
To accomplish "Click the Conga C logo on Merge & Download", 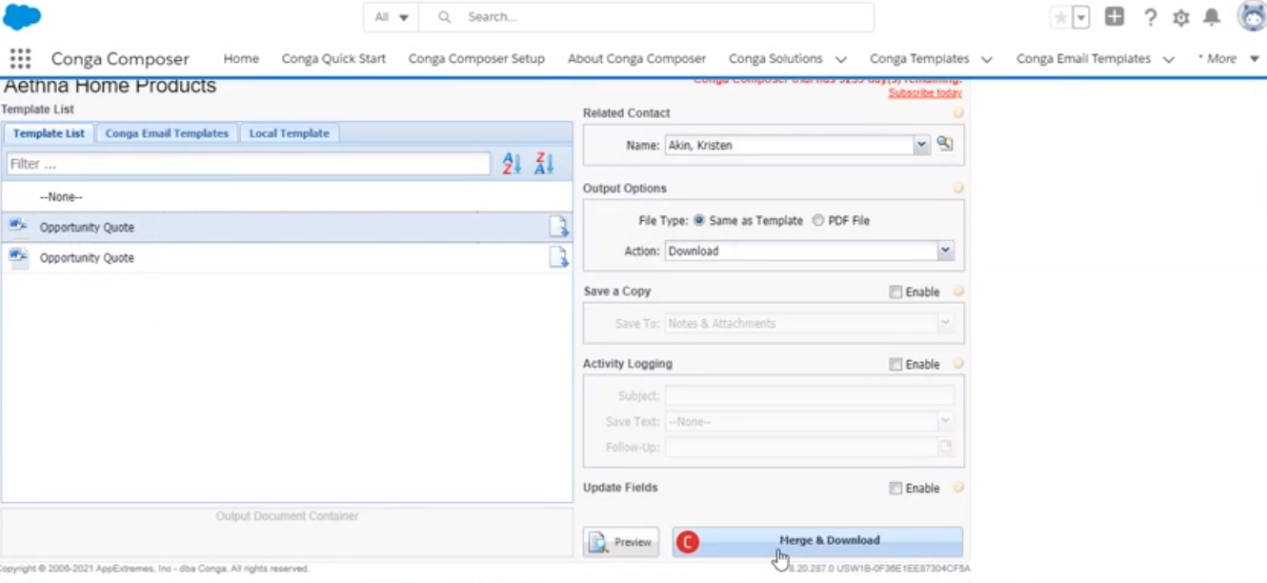I will [x=687, y=541].
